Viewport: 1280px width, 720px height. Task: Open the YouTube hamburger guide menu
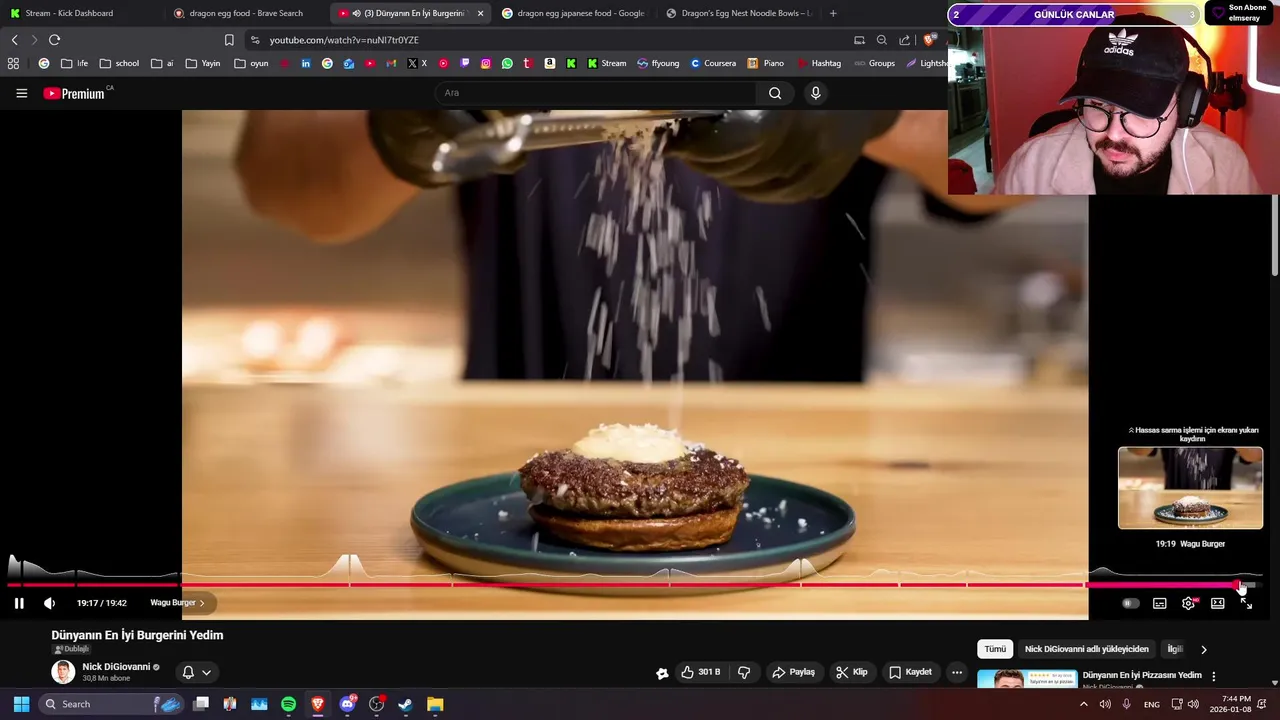click(21, 93)
